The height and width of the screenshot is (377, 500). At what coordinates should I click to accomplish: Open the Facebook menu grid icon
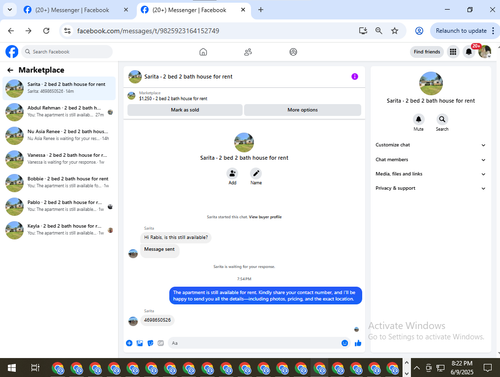pos(453,52)
